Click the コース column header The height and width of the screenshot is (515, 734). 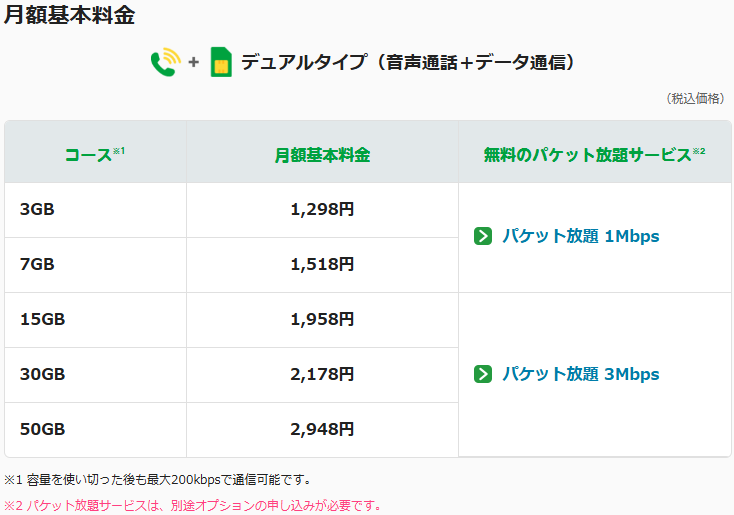pyautogui.click(x=95, y=154)
